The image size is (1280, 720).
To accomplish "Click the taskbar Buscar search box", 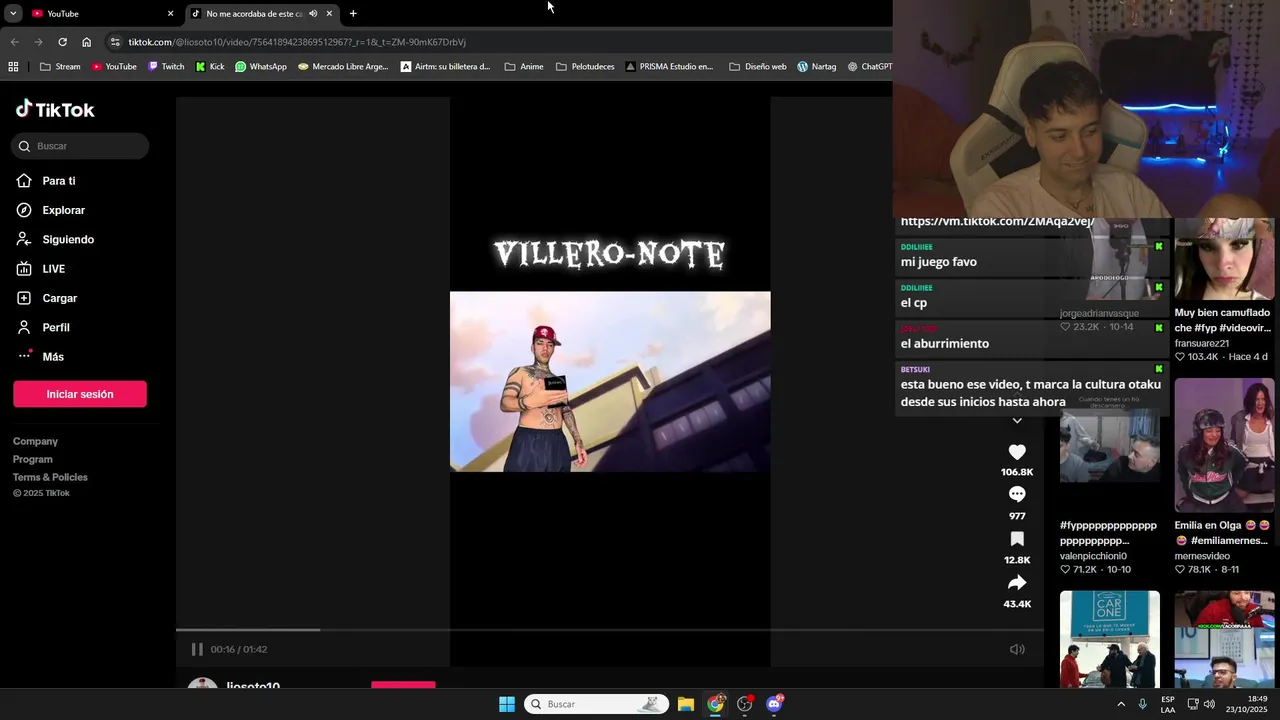I will click(595, 704).
